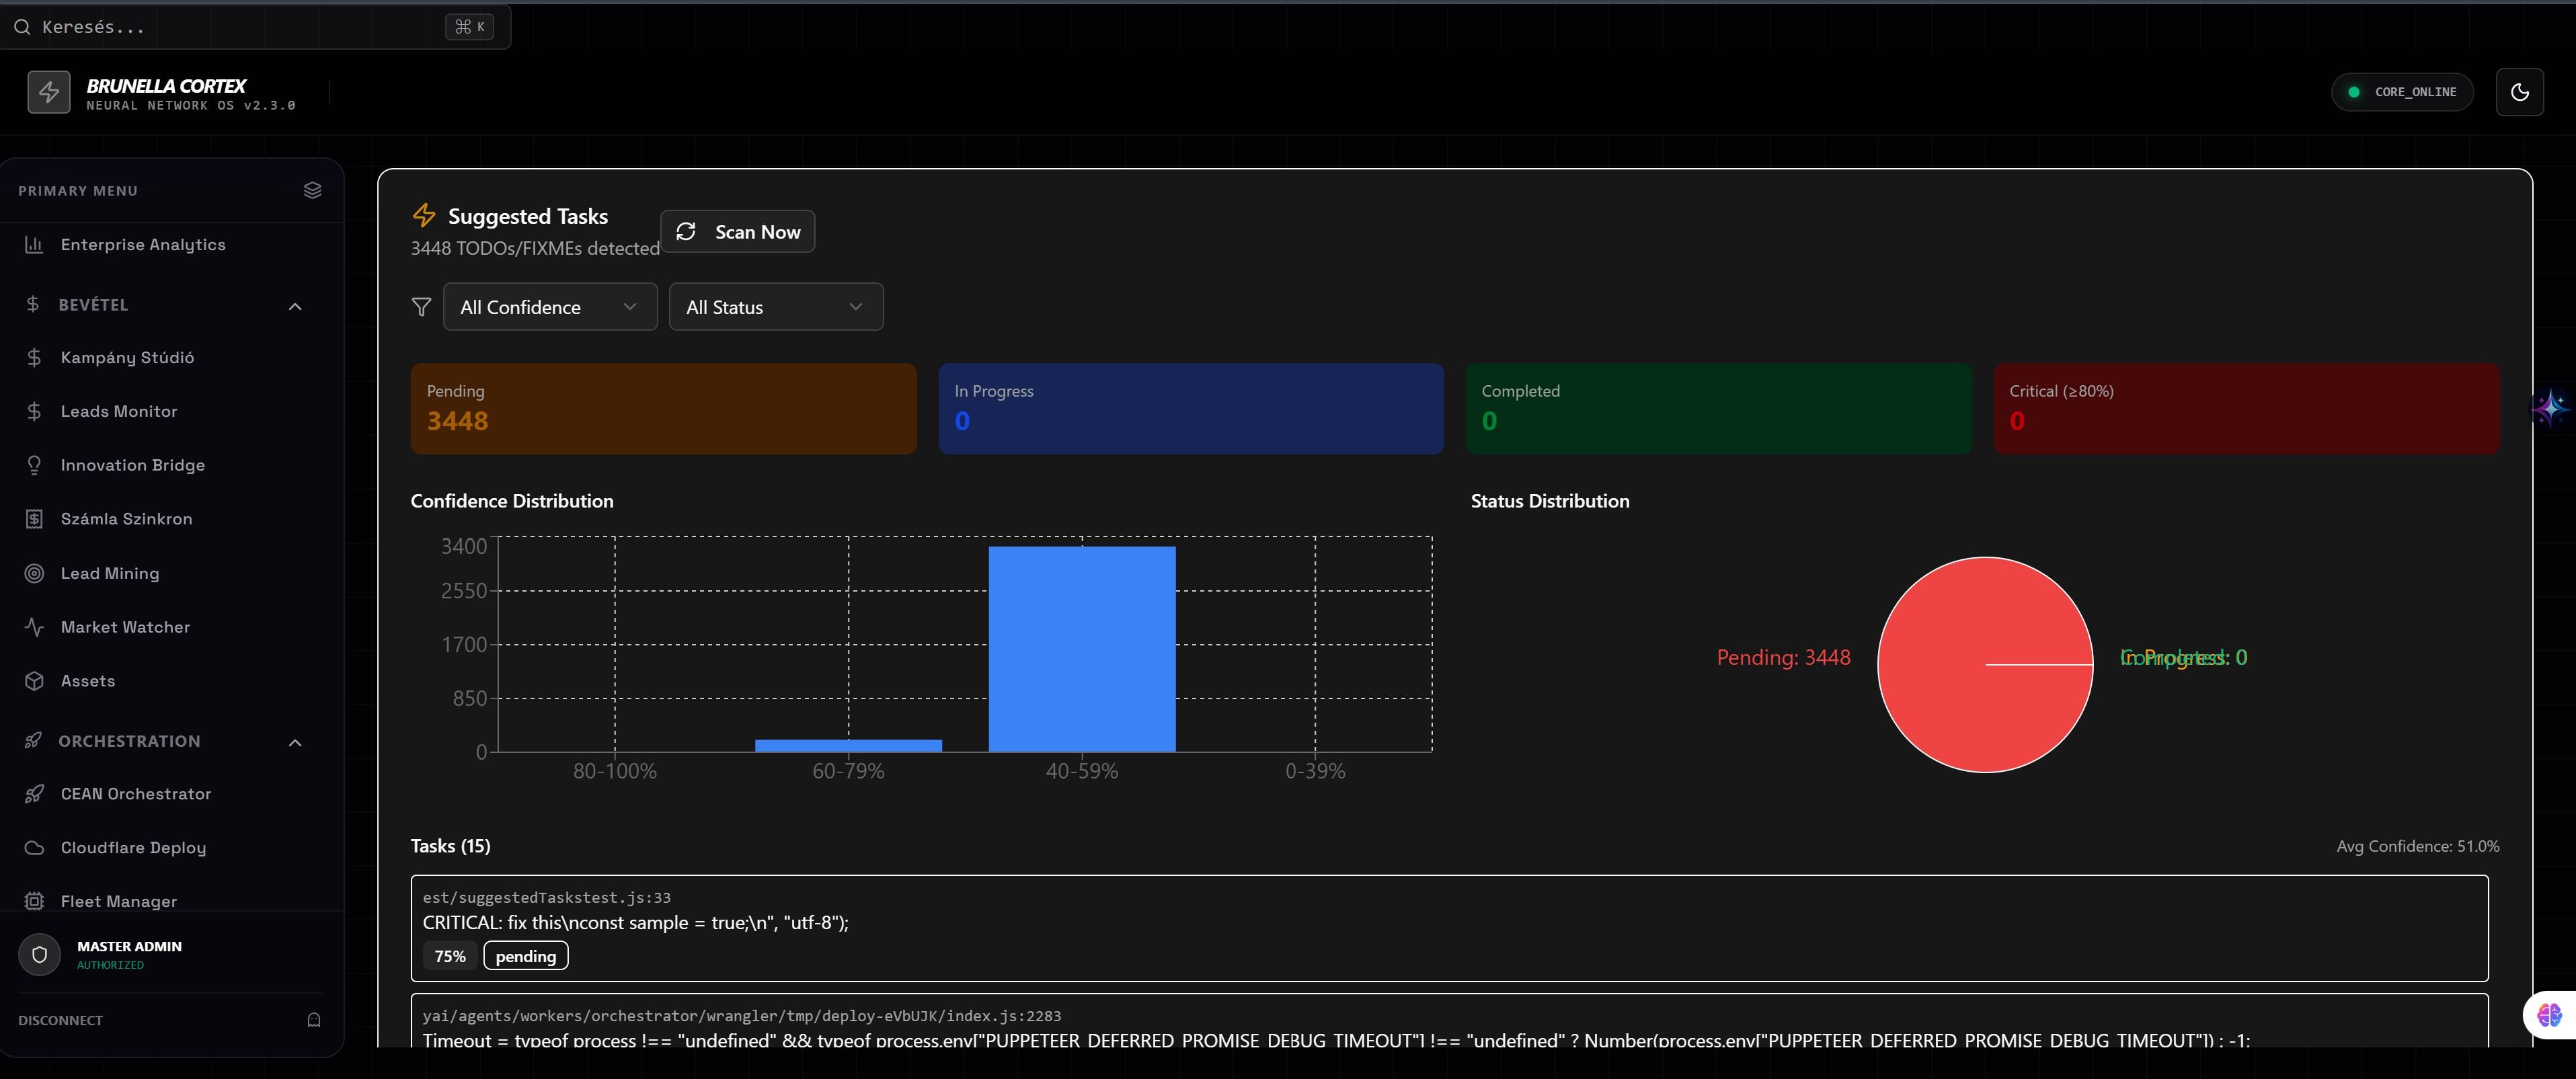Toggle the pending status badge on first task
2576x1079 pixels.
tap(525, 956)
